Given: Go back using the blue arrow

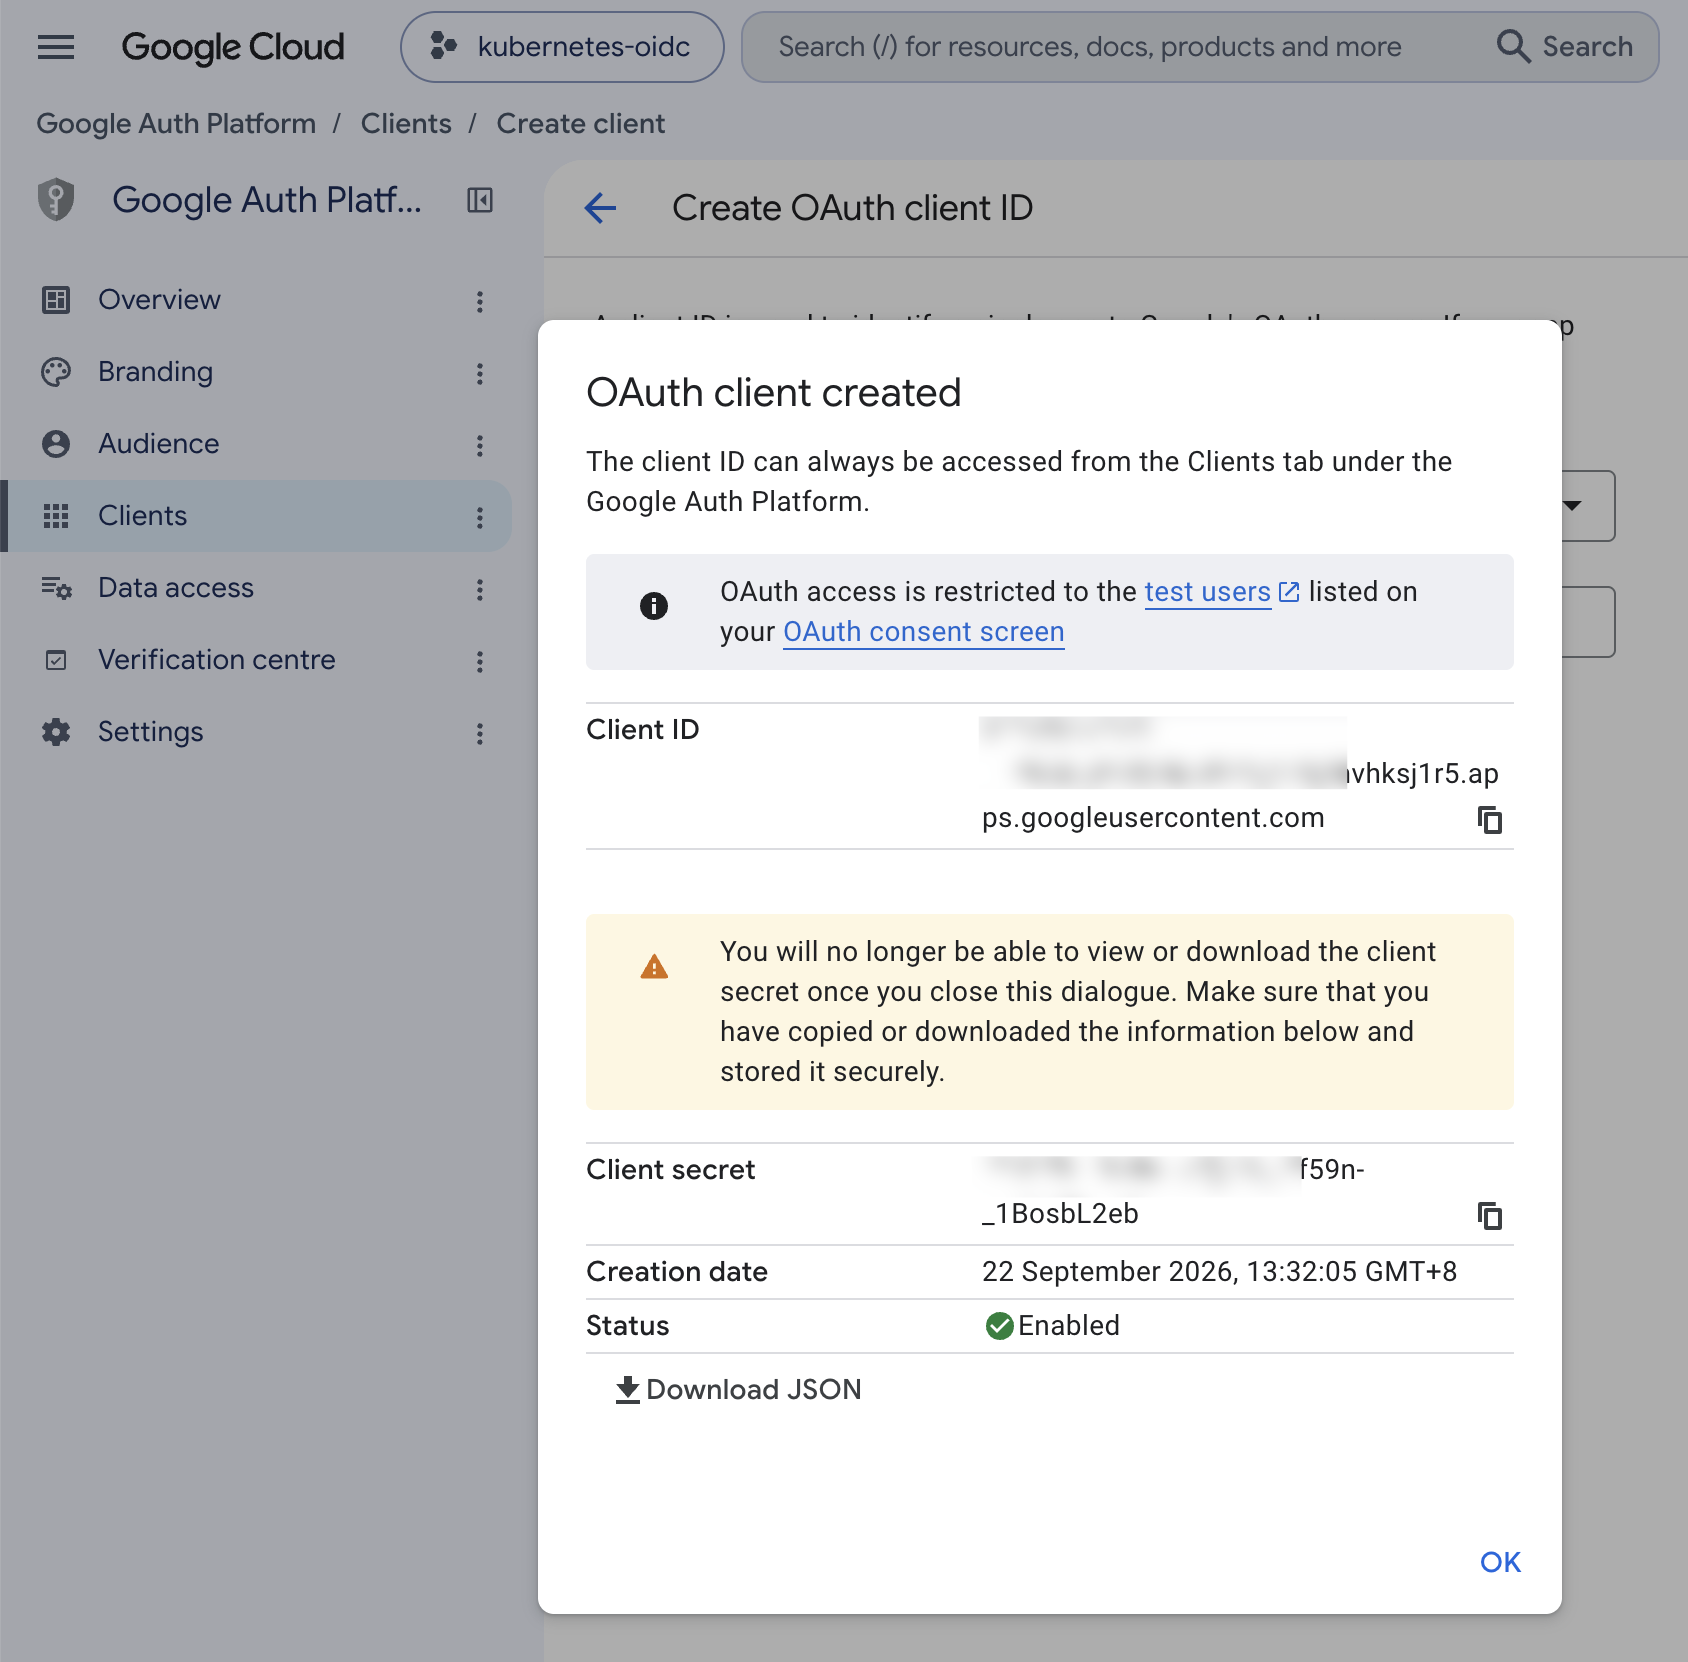Looking at the screenshot, I should [600, 208].
